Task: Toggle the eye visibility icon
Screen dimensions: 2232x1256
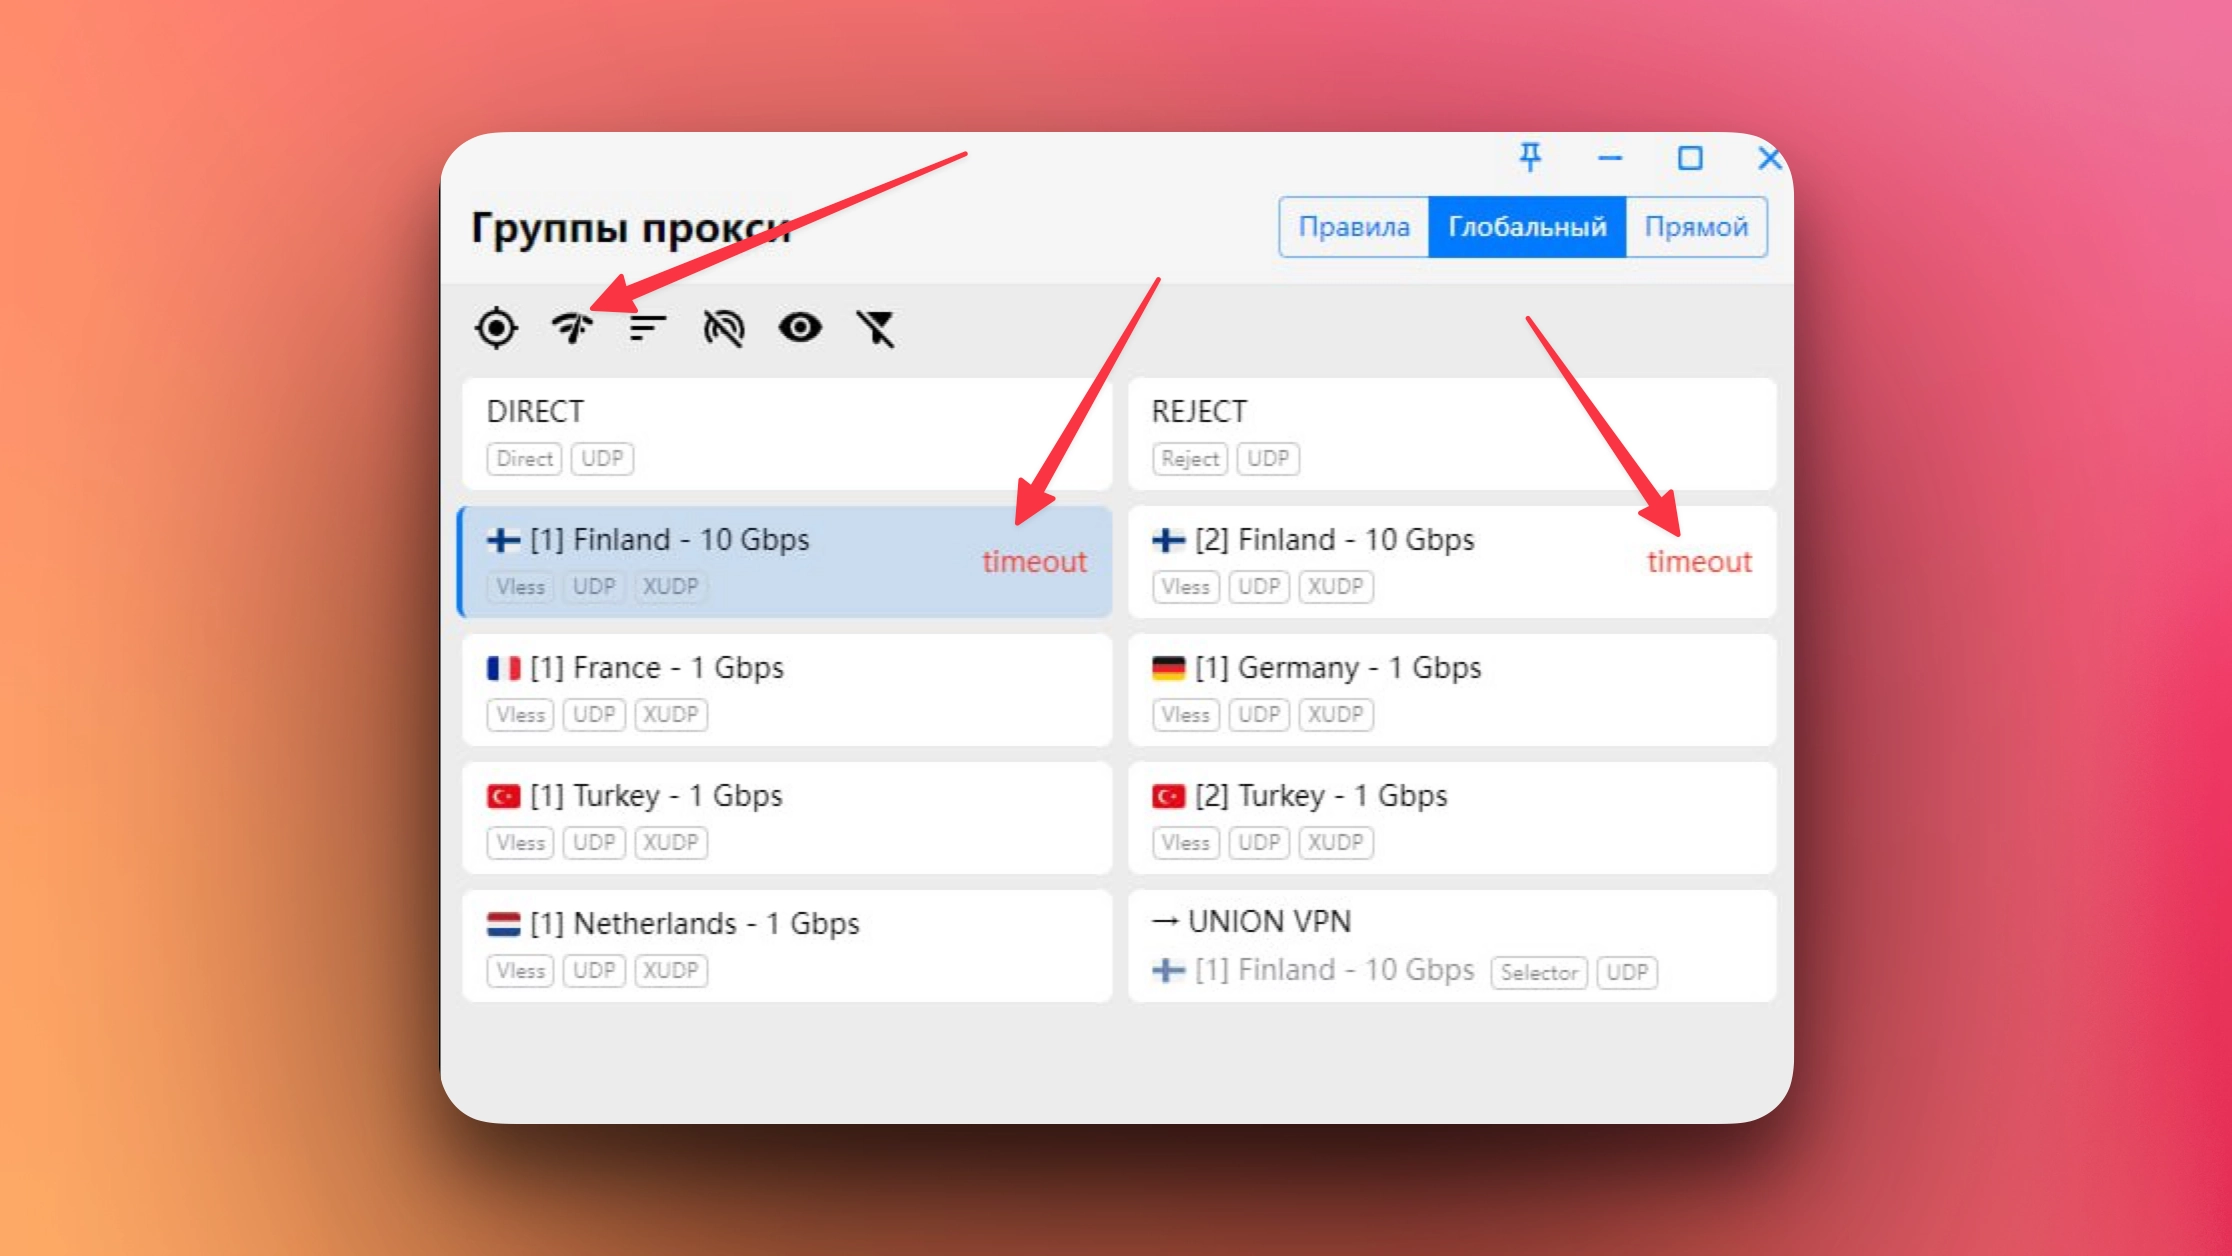Action: point(800,328)
